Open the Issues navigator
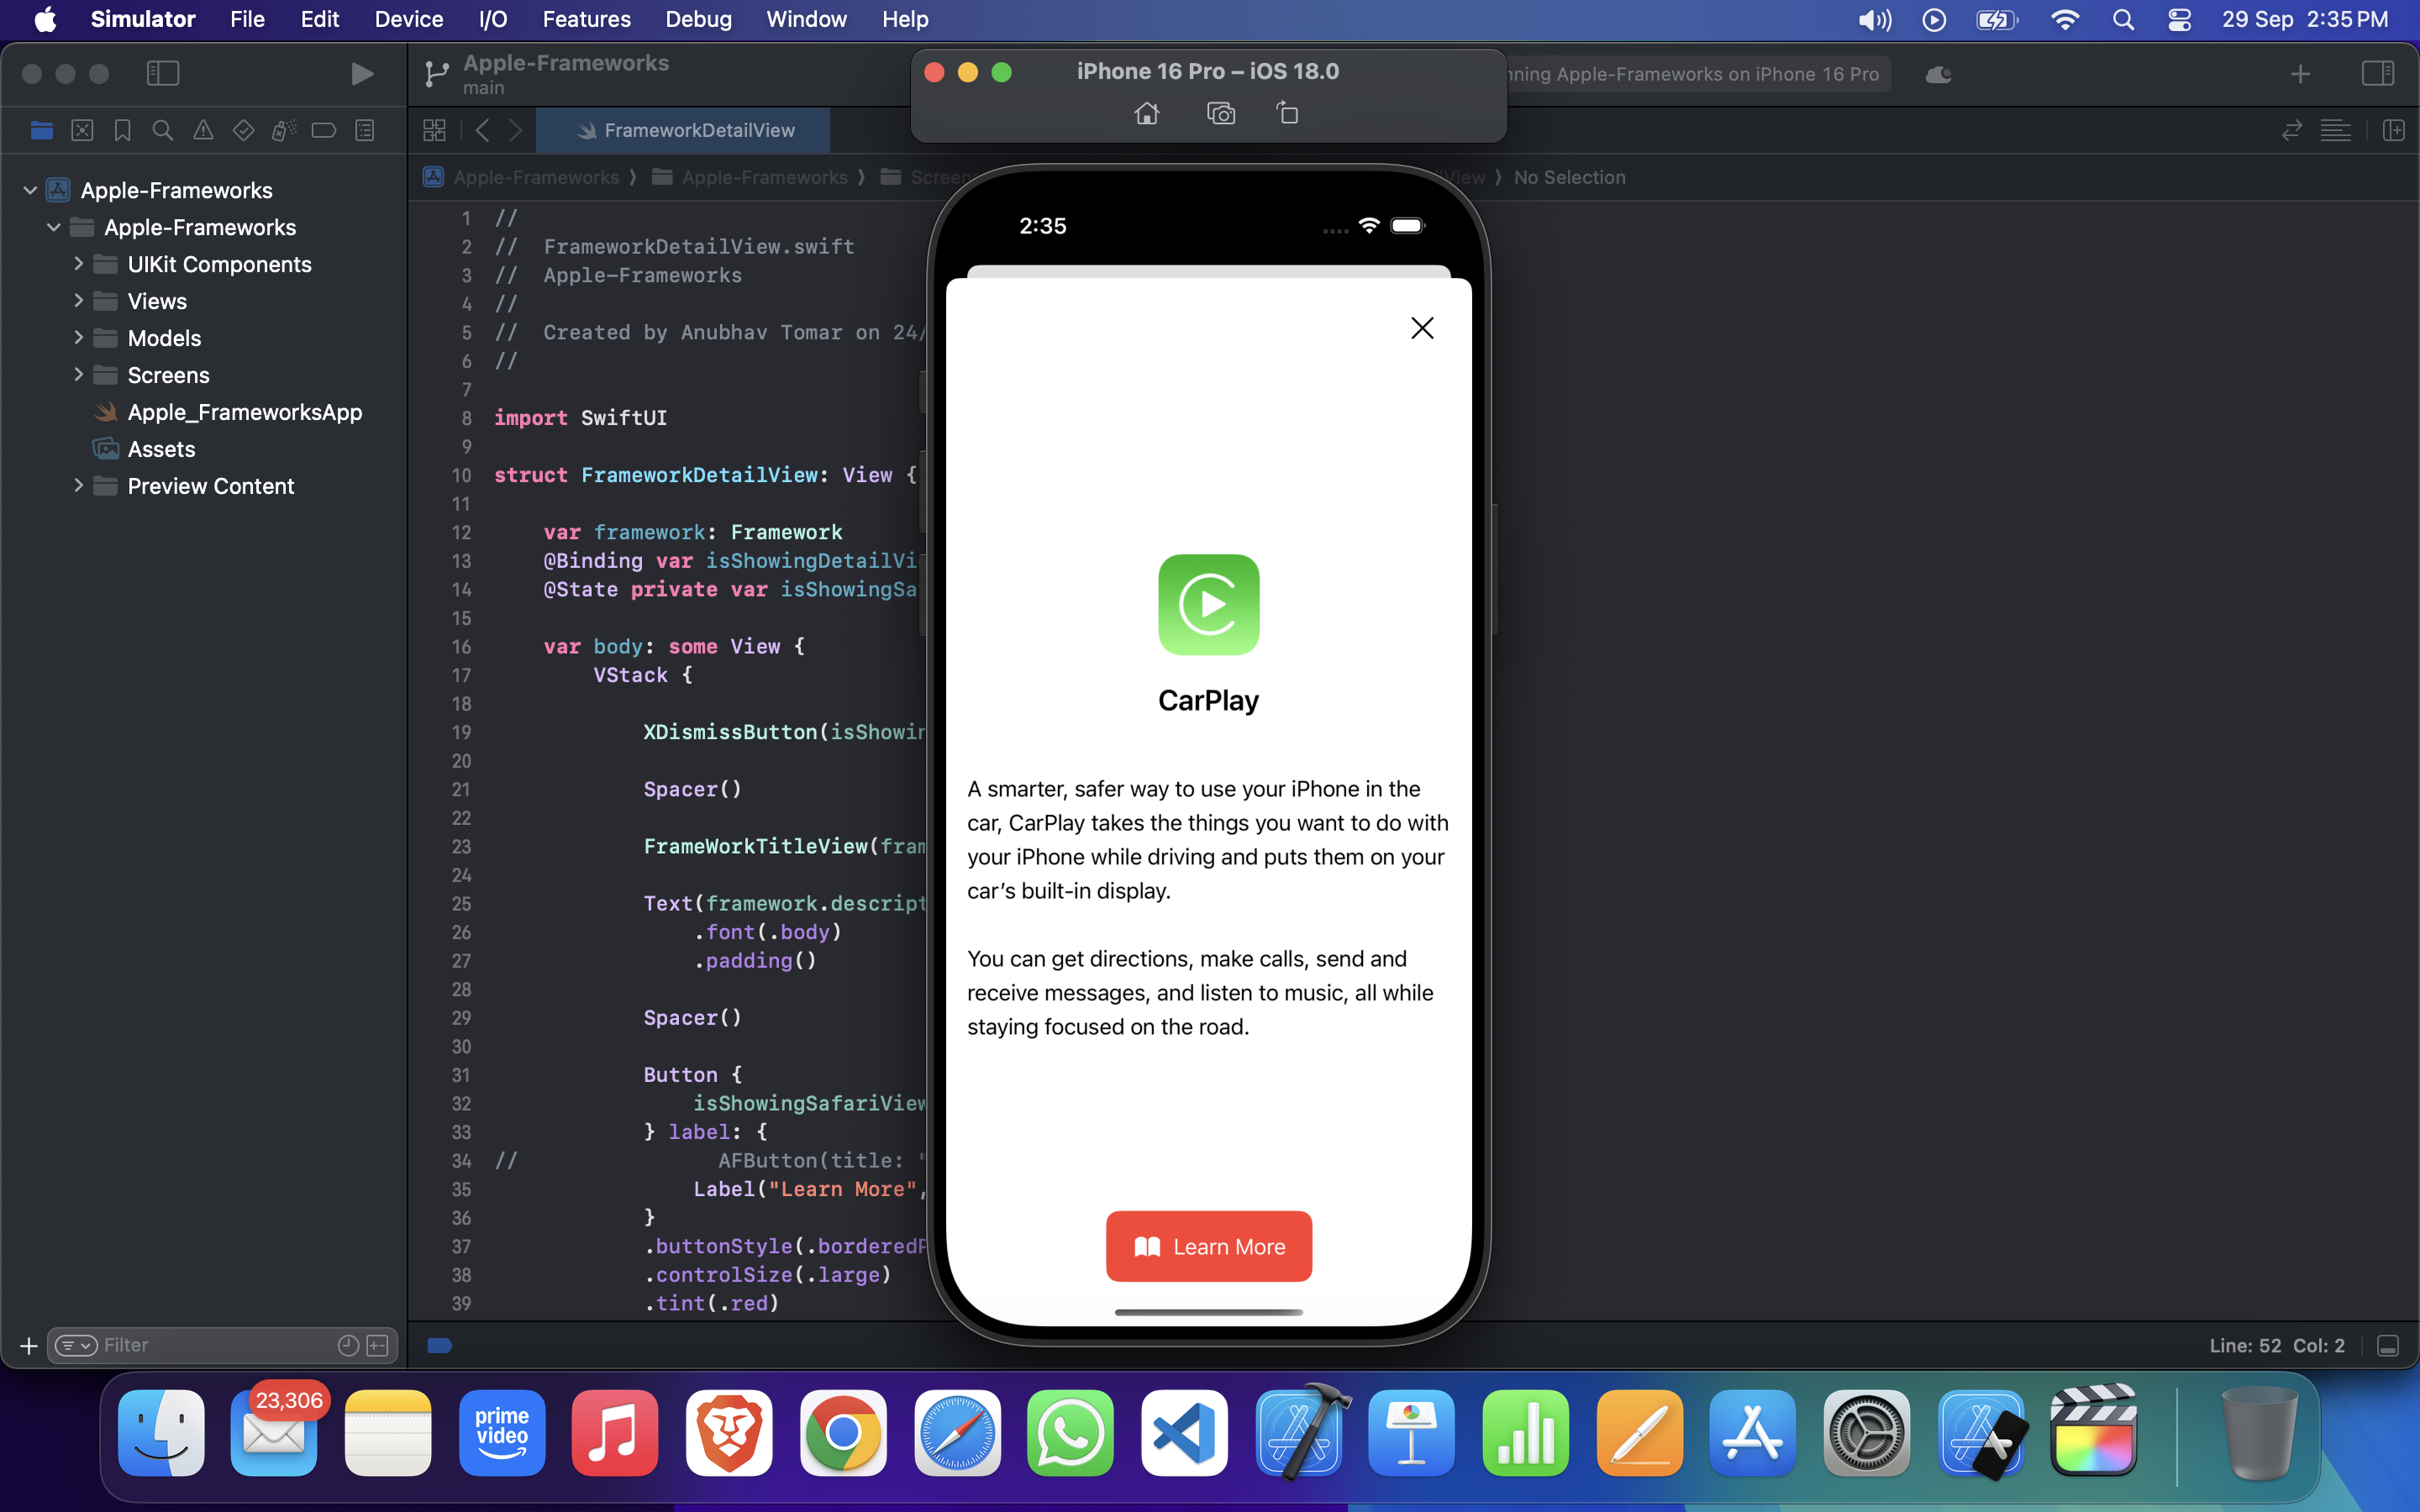 [x=203, y=130]
